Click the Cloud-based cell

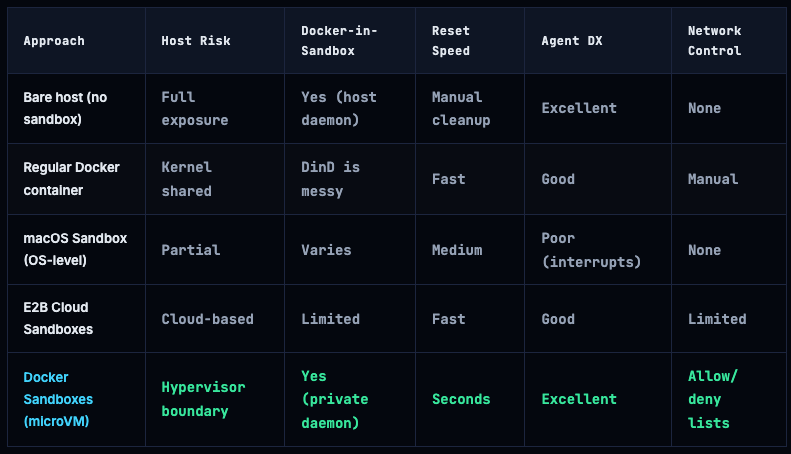coord(208,319)
